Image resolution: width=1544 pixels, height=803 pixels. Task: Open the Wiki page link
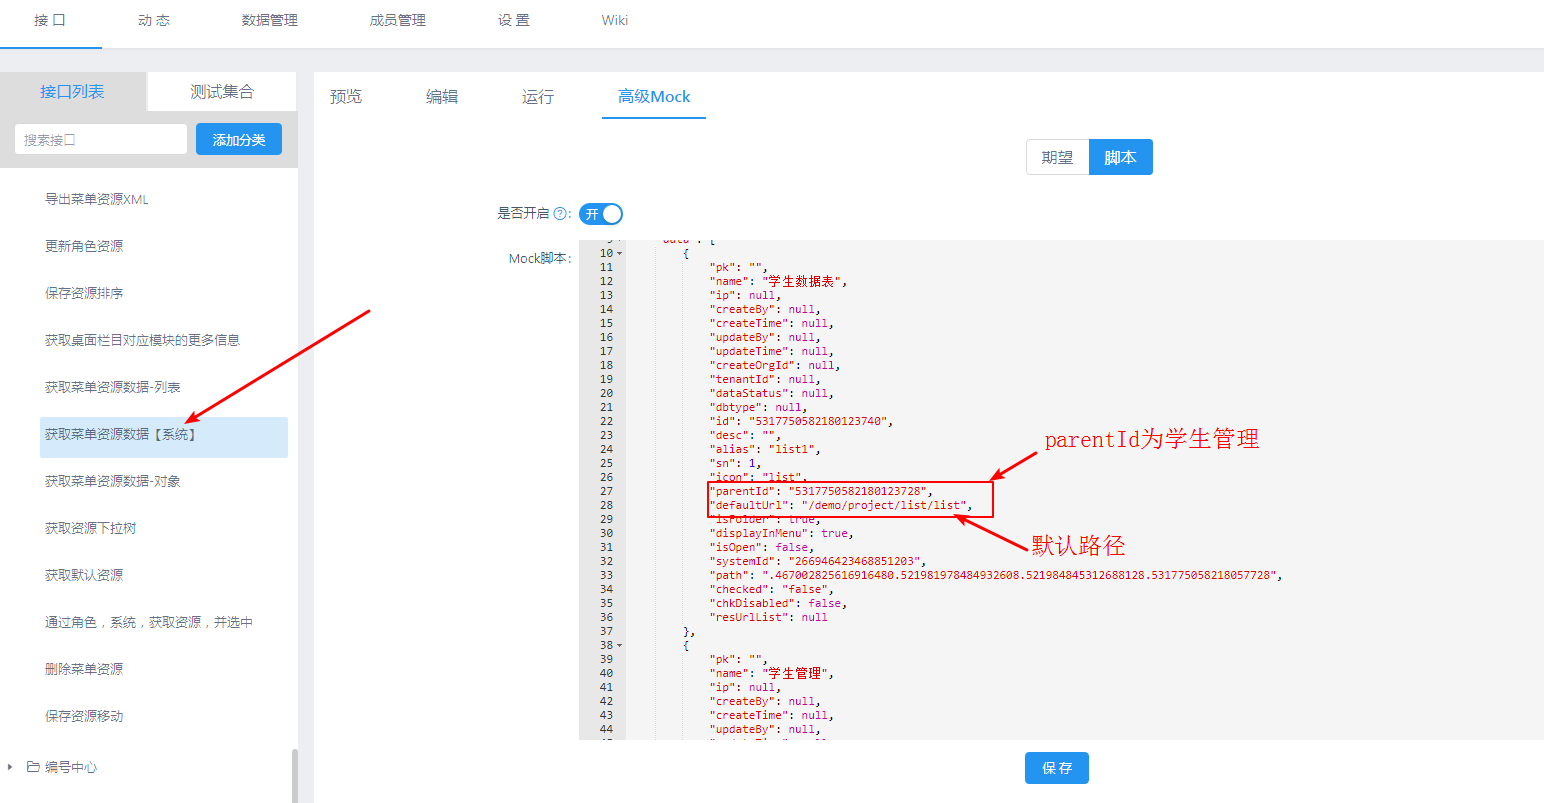(614, 20)
